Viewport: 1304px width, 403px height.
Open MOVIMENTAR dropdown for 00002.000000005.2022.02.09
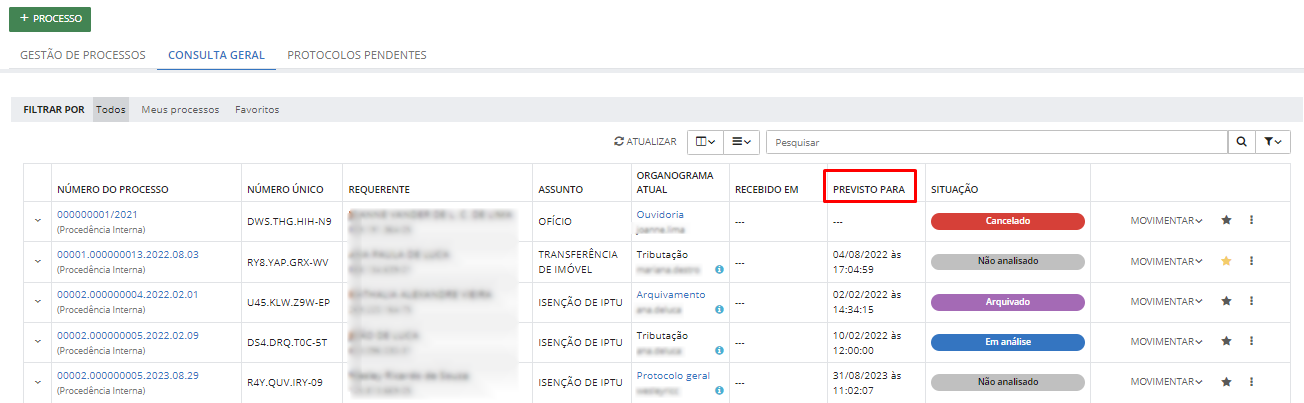[x=1166, y=341]
